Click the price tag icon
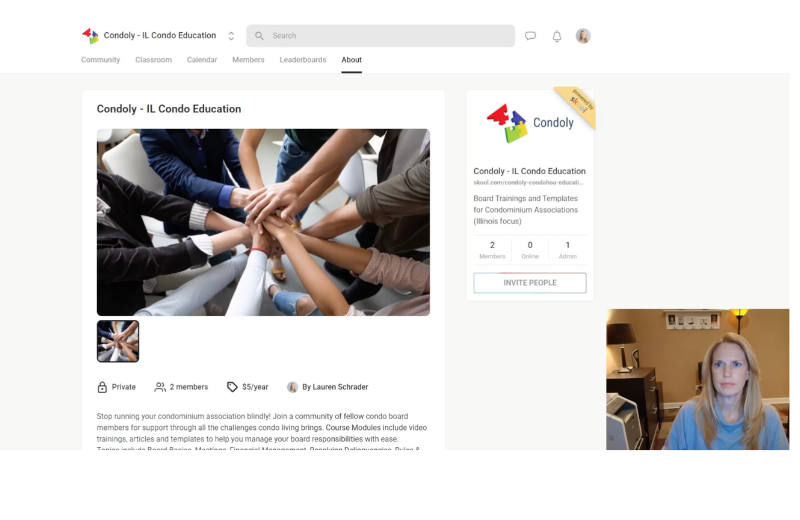Viewport: 800px width, 520px height. [232, 387]
